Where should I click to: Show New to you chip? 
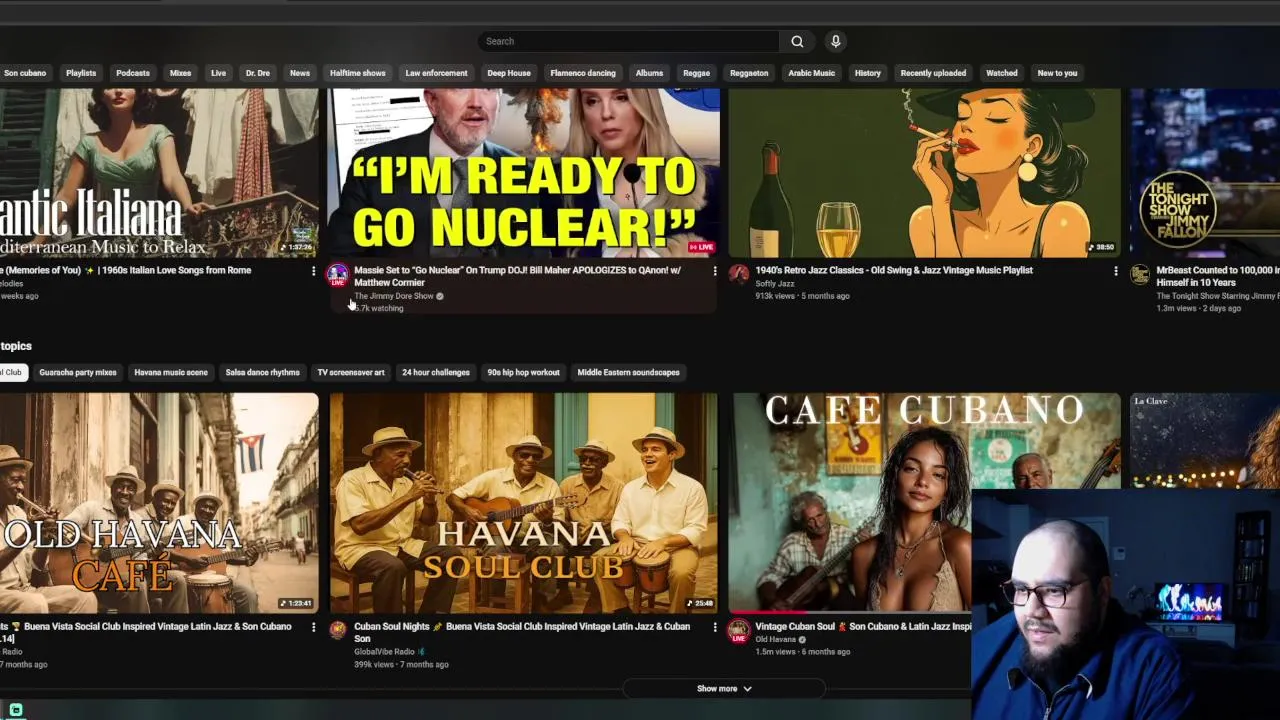click(x=1057, y=73)
